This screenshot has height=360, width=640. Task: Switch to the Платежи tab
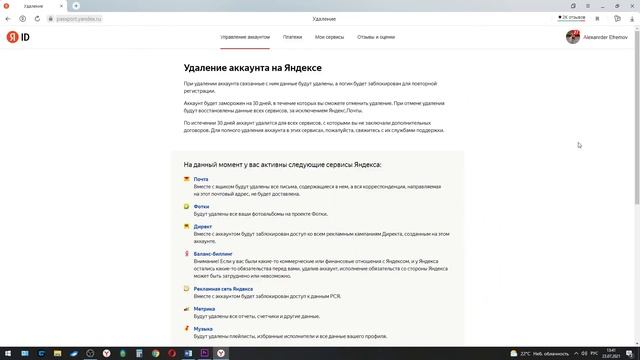click(x=292, y=37)
